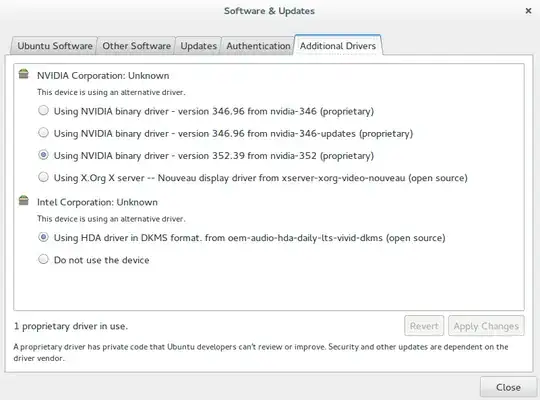Open the Authentication tab
540x400 pixels.
[x=258, y=46]
